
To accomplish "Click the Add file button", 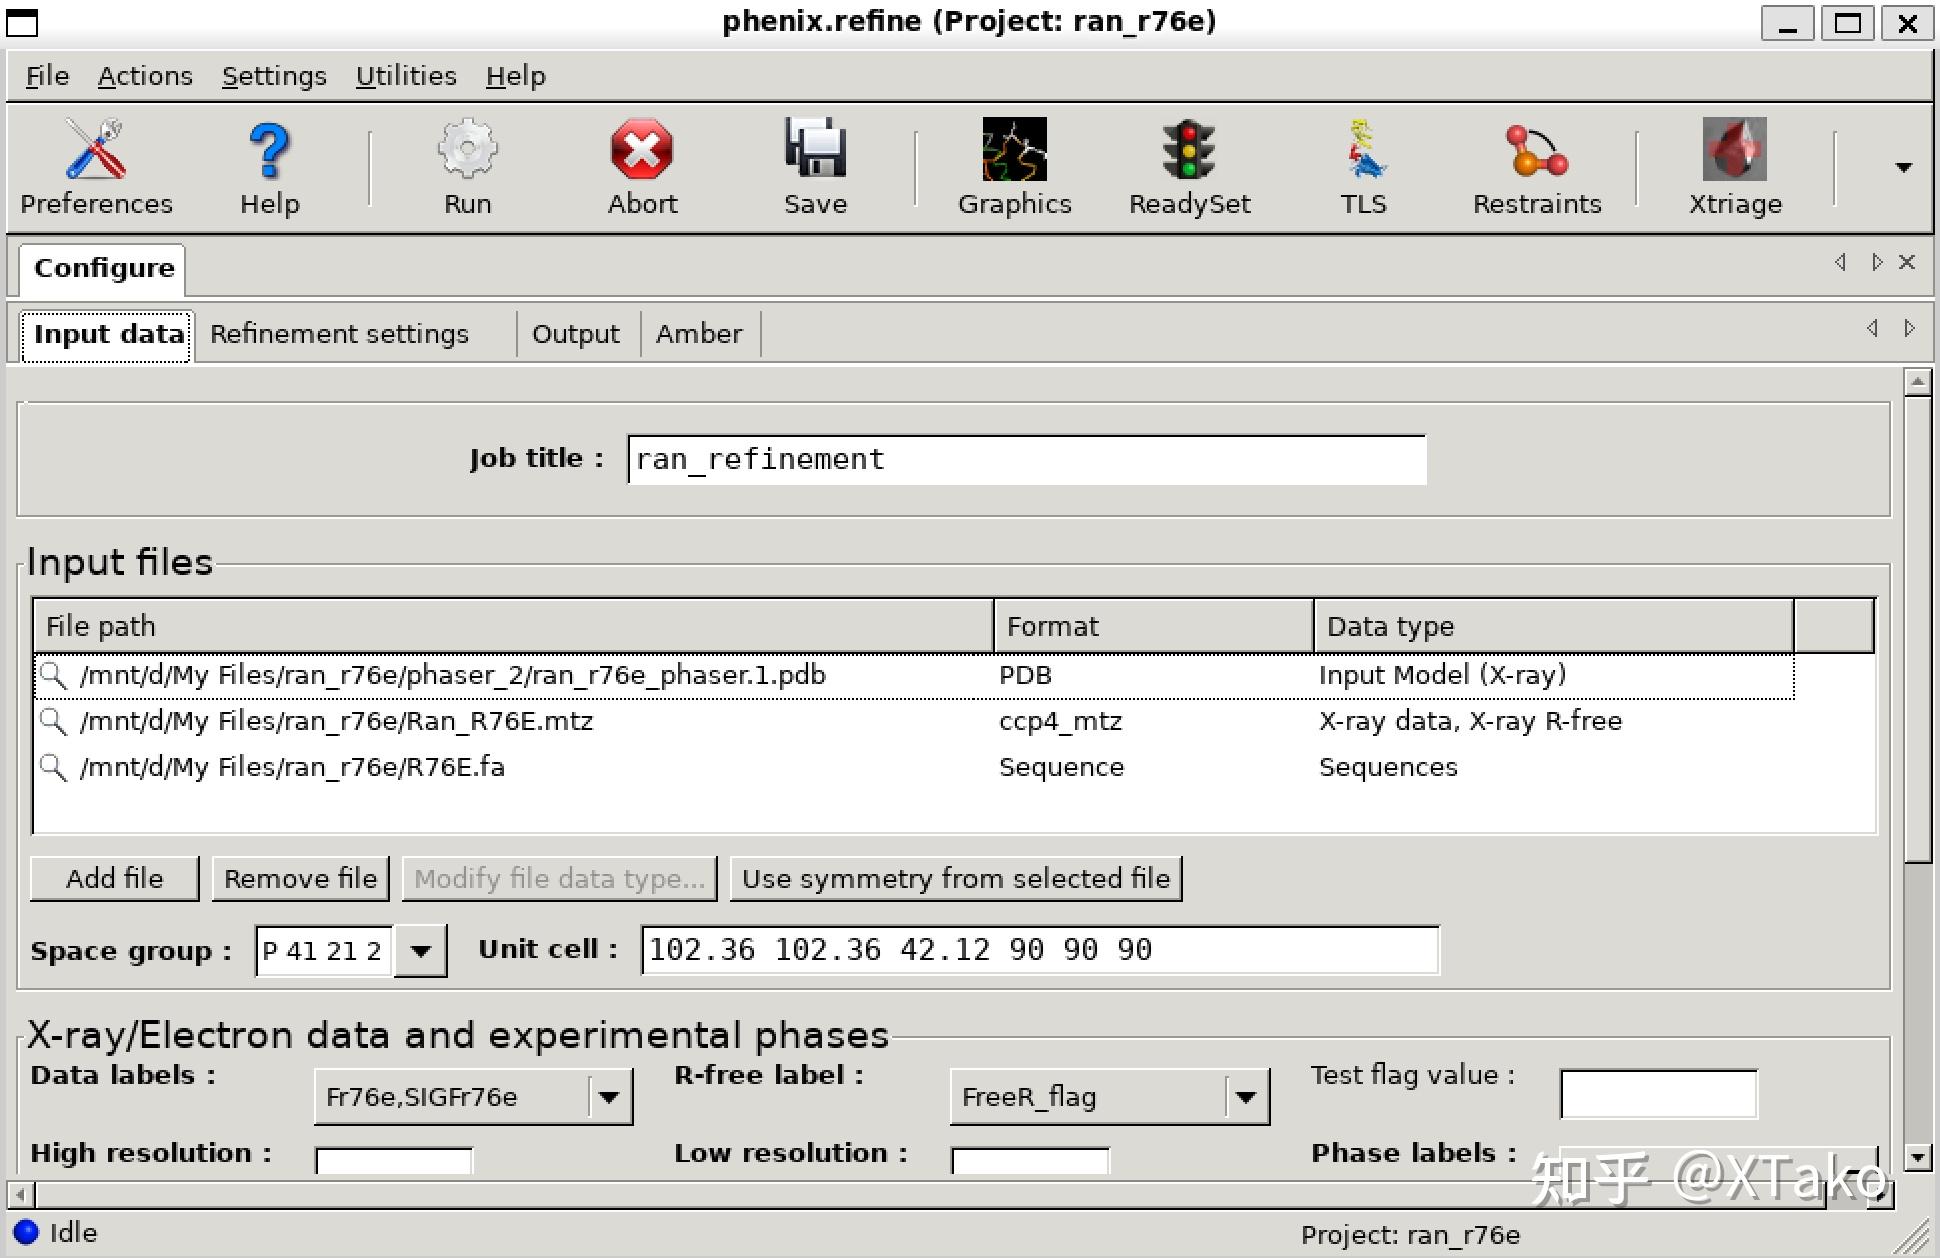I will point(115,878).
